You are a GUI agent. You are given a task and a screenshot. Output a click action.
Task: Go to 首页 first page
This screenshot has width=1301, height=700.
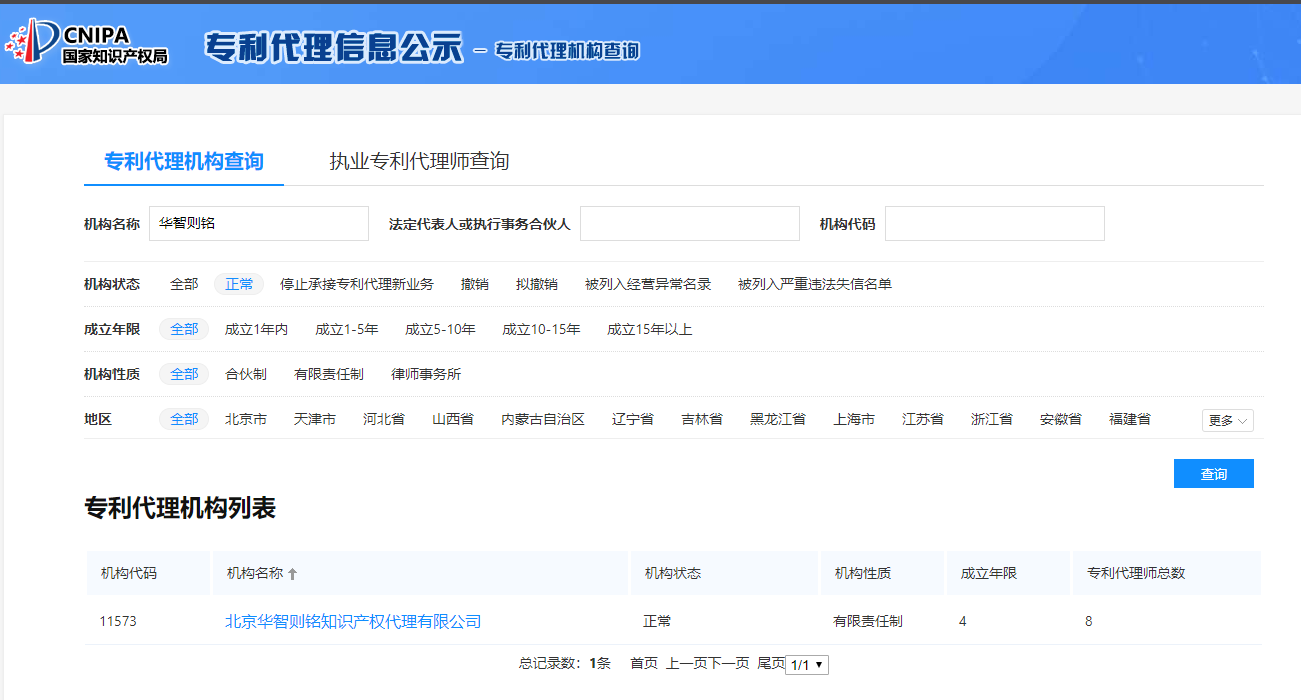coord(644,663)
